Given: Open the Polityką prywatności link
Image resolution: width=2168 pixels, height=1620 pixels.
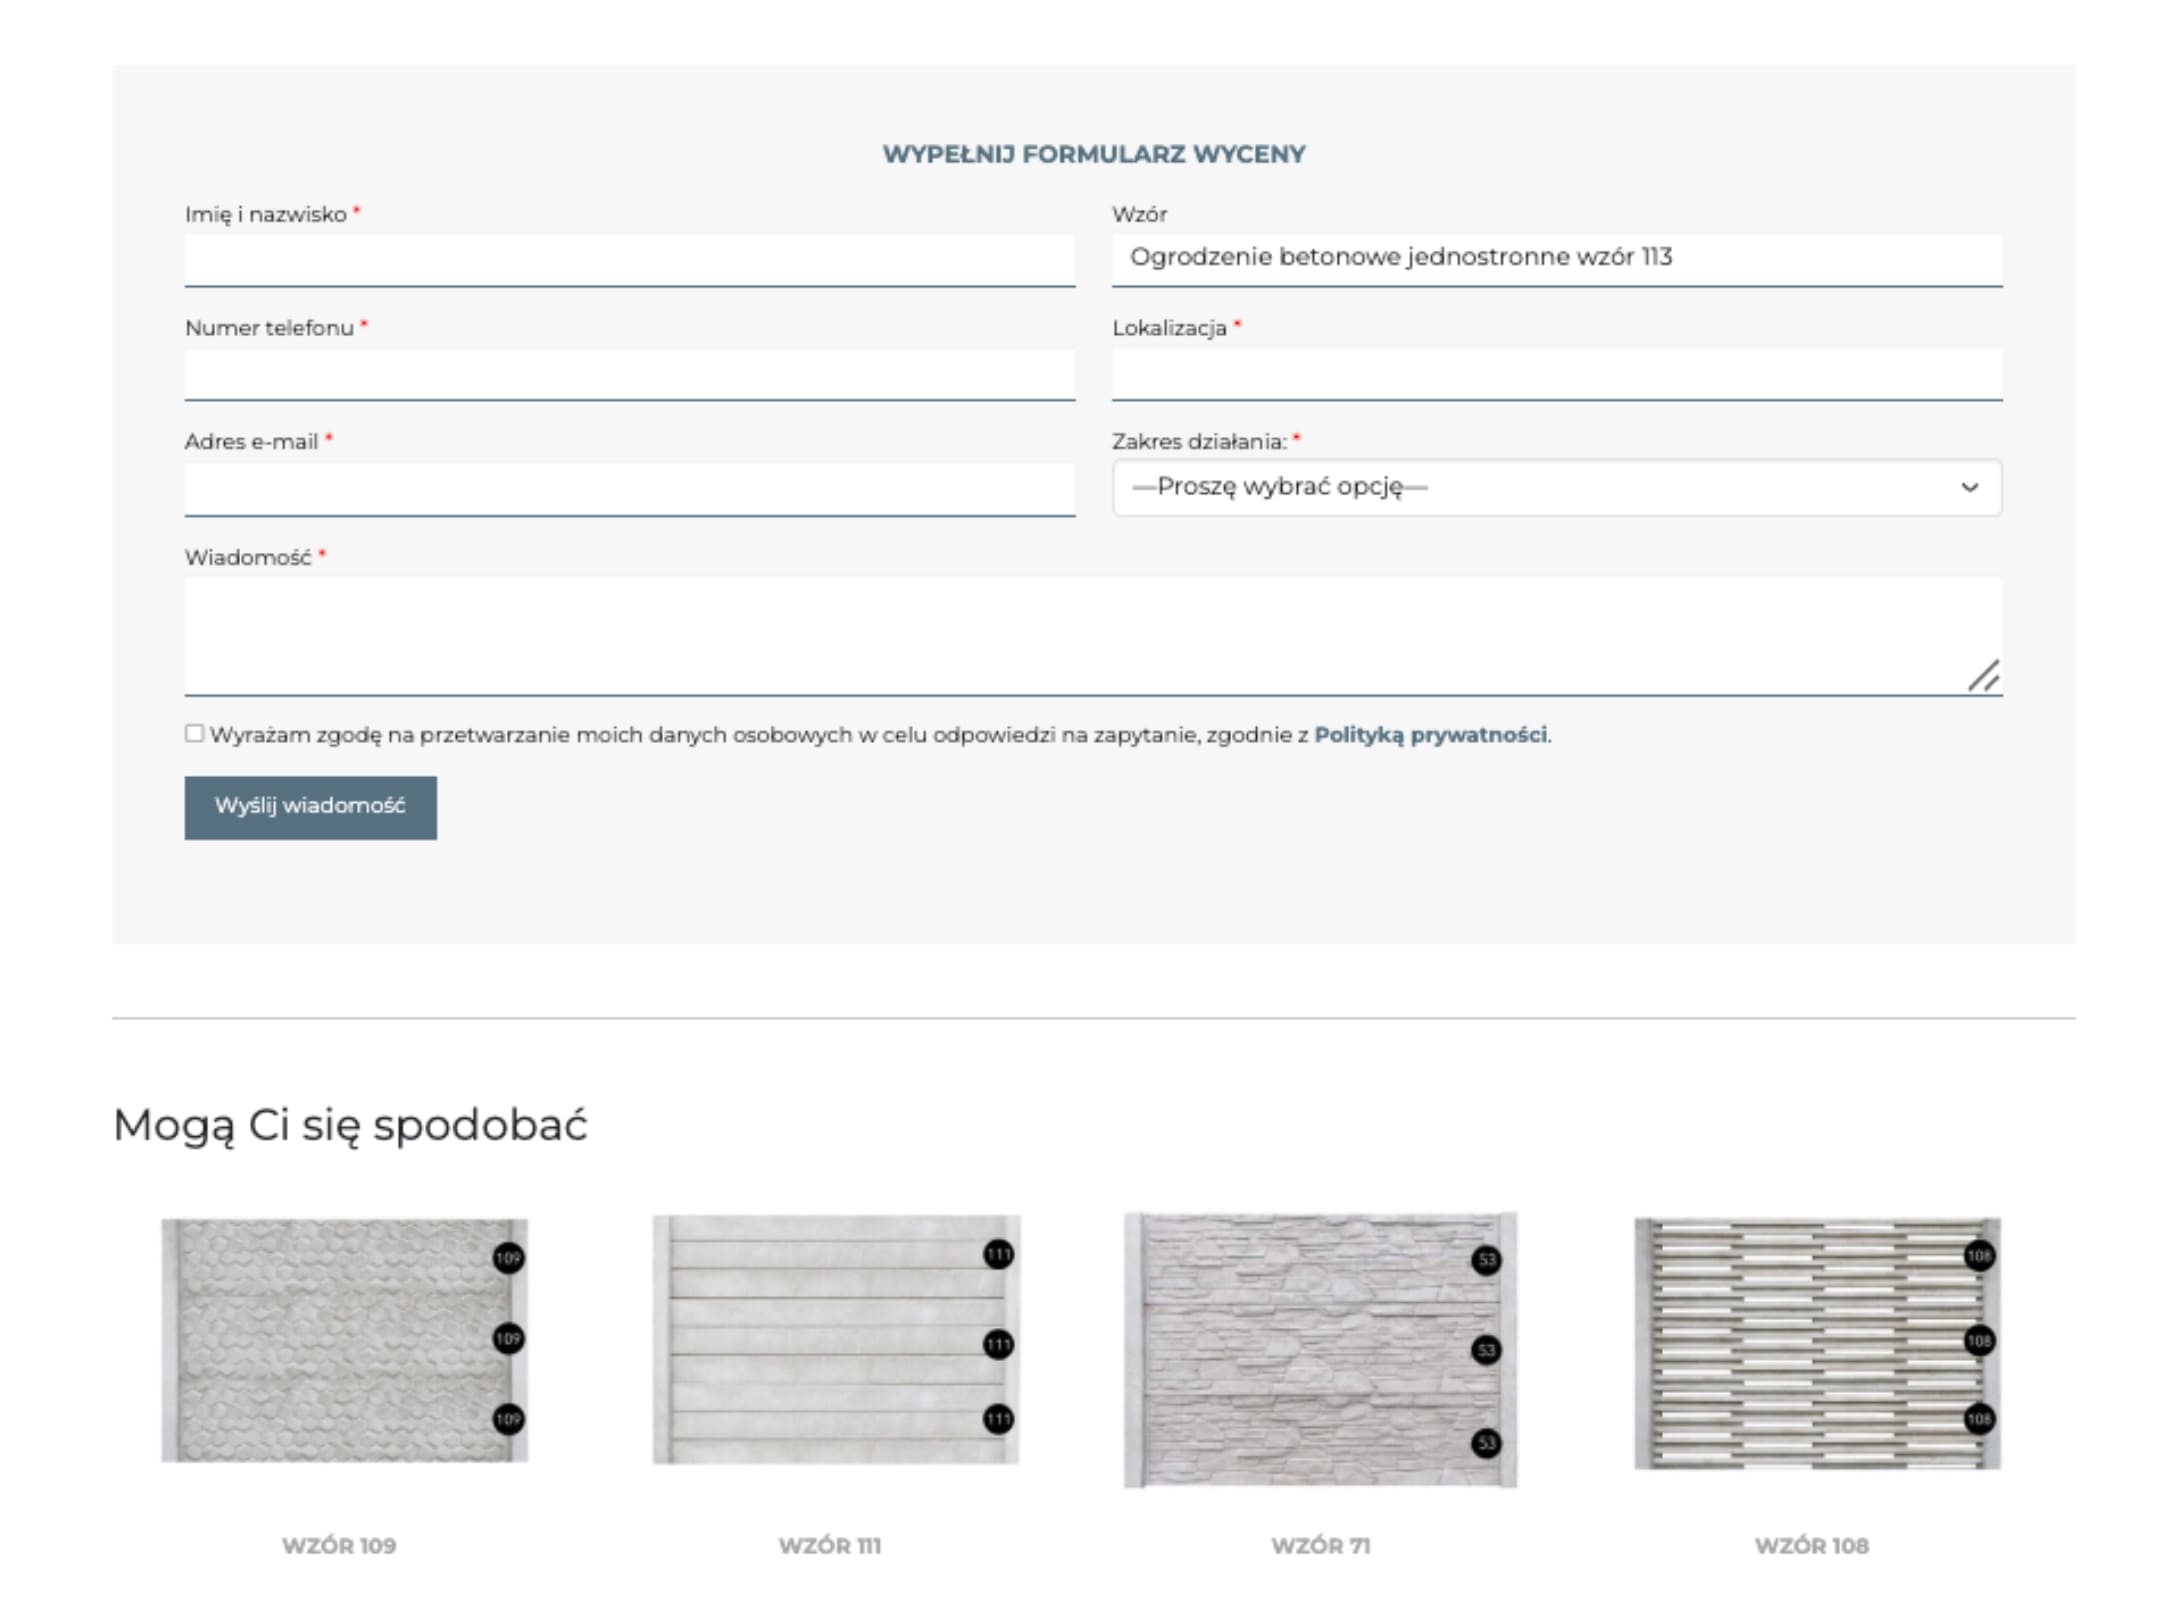Looking at the screenshot, I should [1429, 734].
